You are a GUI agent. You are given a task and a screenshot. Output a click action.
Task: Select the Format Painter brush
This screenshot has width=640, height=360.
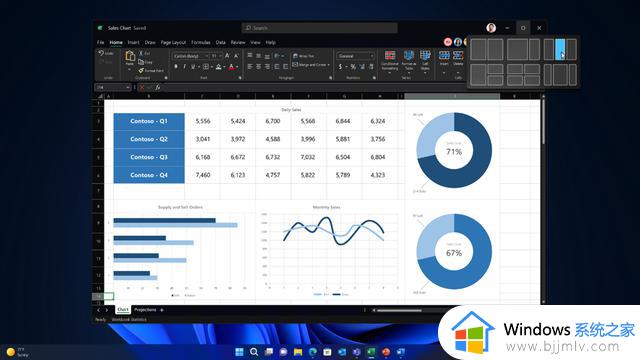pos(141,70)
